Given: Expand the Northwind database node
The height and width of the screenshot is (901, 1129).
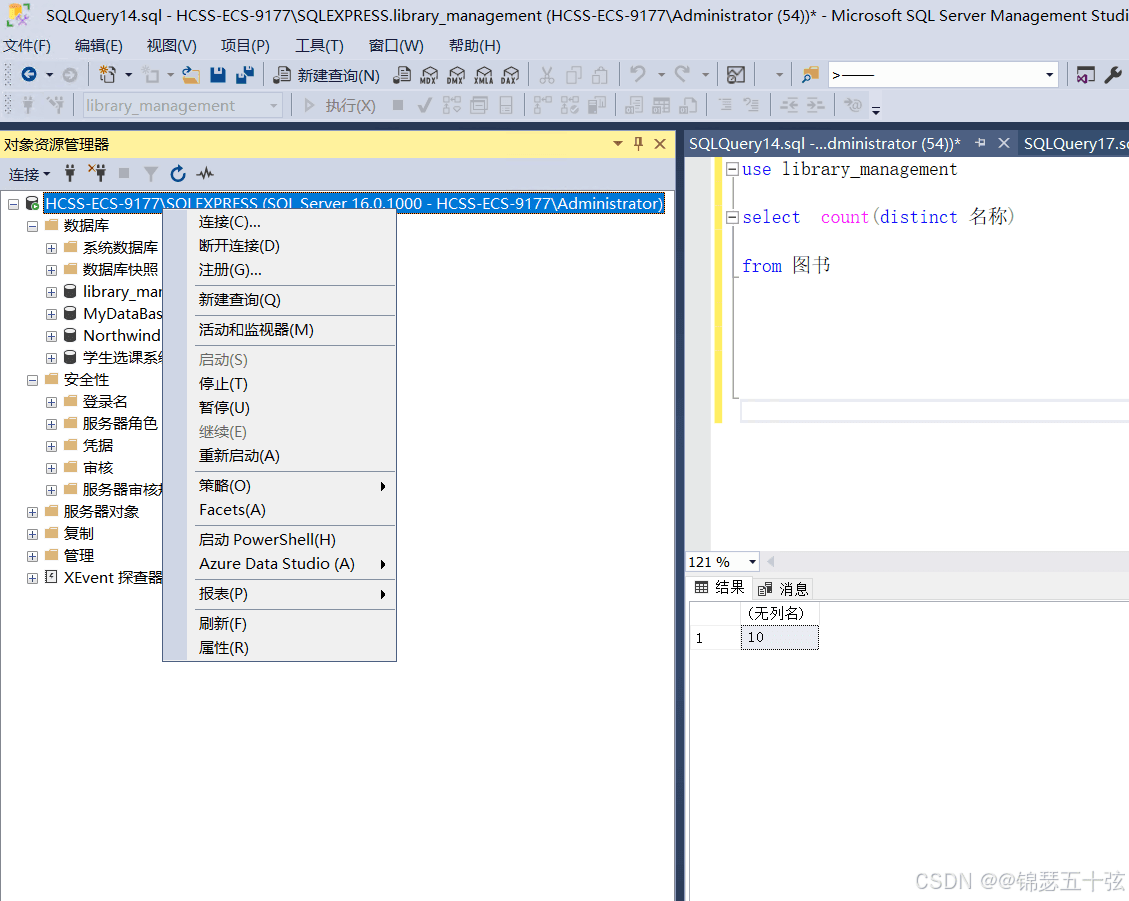Looking at the screenshot, I should pos(51,336).
